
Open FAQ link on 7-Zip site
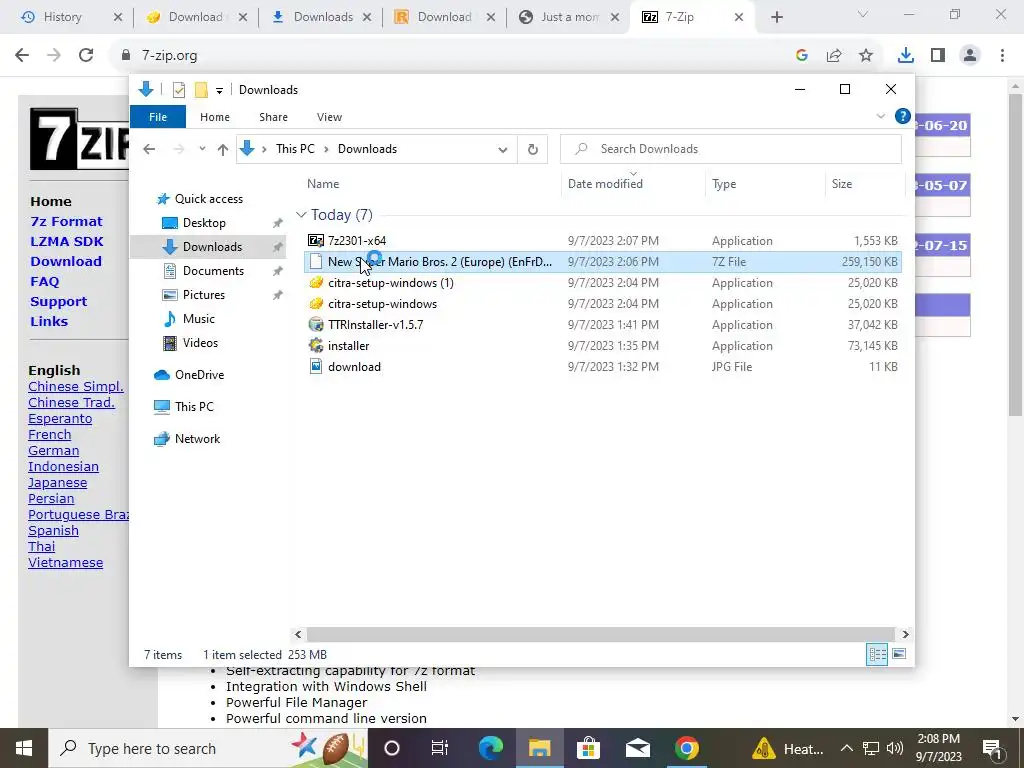pos(44,281)
